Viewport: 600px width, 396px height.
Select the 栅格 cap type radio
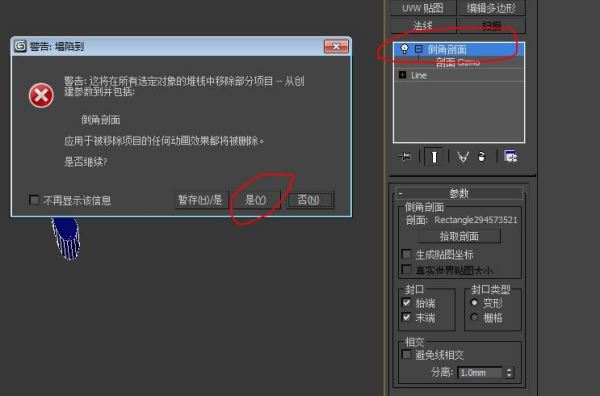pos(474,317)
